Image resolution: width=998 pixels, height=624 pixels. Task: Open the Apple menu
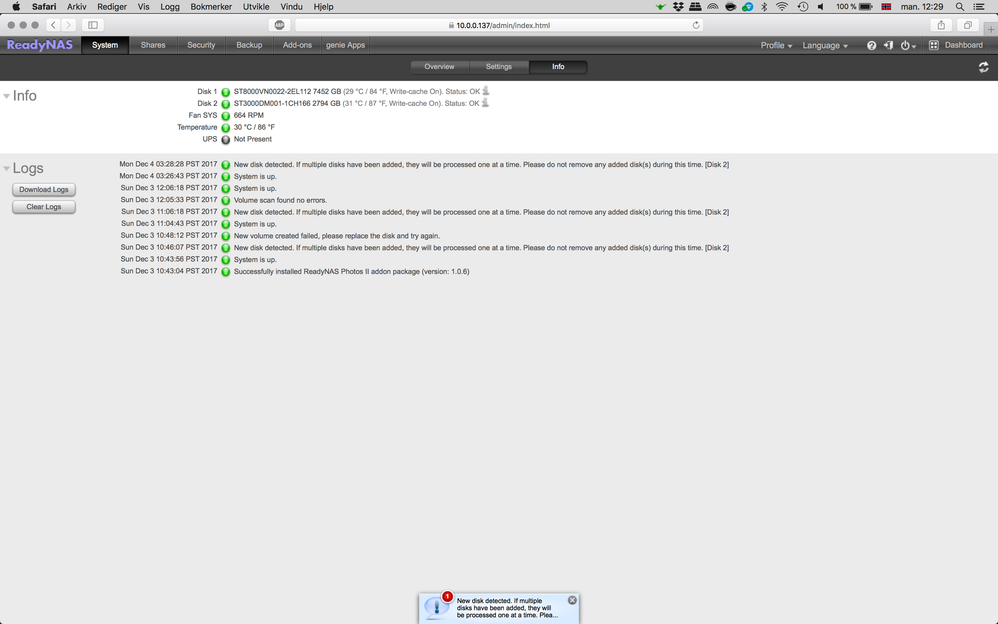tap(16, 6)
